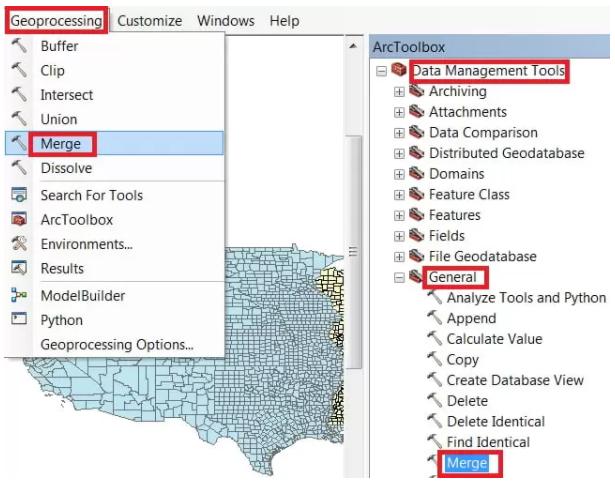The width and height of the screenshot is (615, 486).
Task: Click the map scrollbar up arrow
Action: [x=353, y=46]
